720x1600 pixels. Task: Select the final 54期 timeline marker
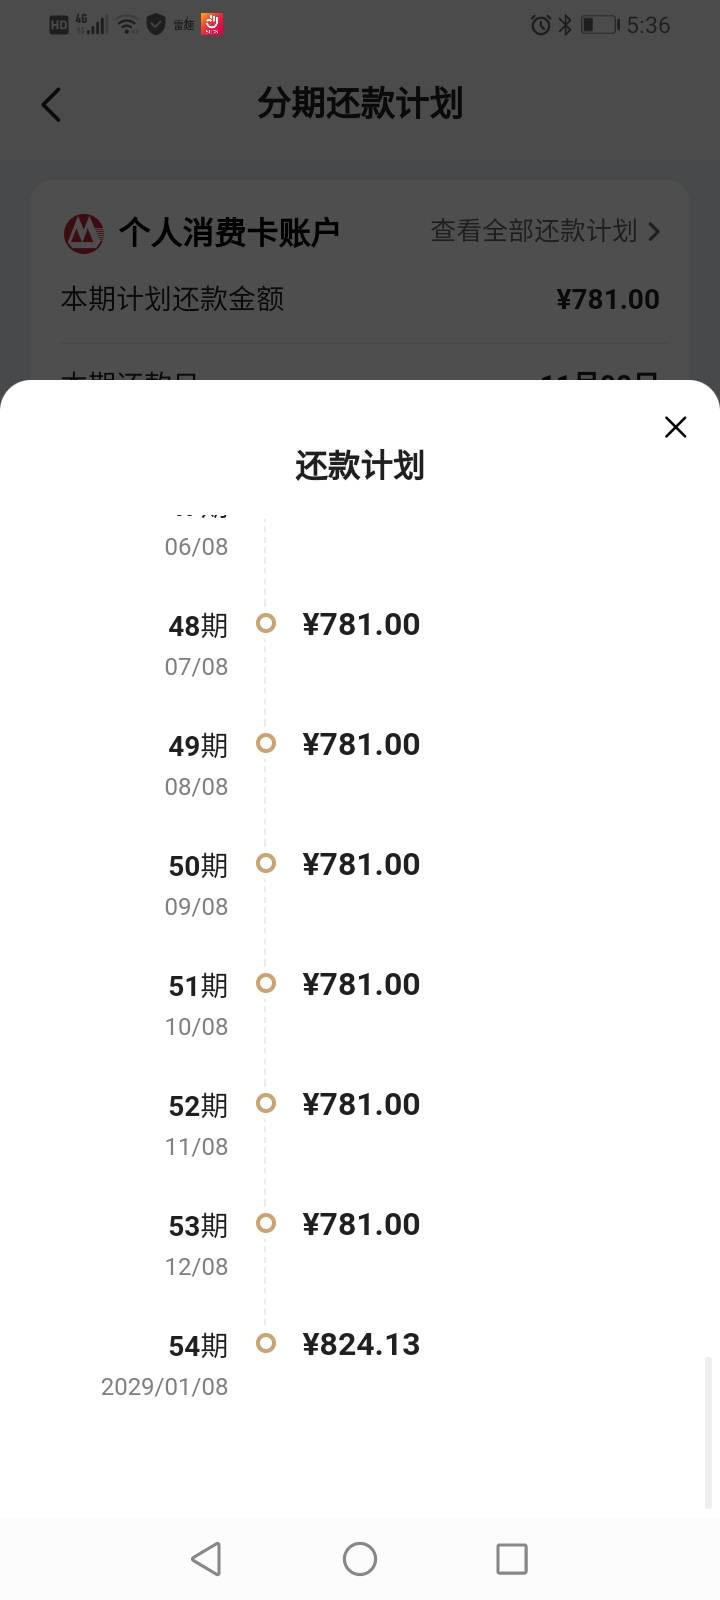click(x=266, y=1344)
